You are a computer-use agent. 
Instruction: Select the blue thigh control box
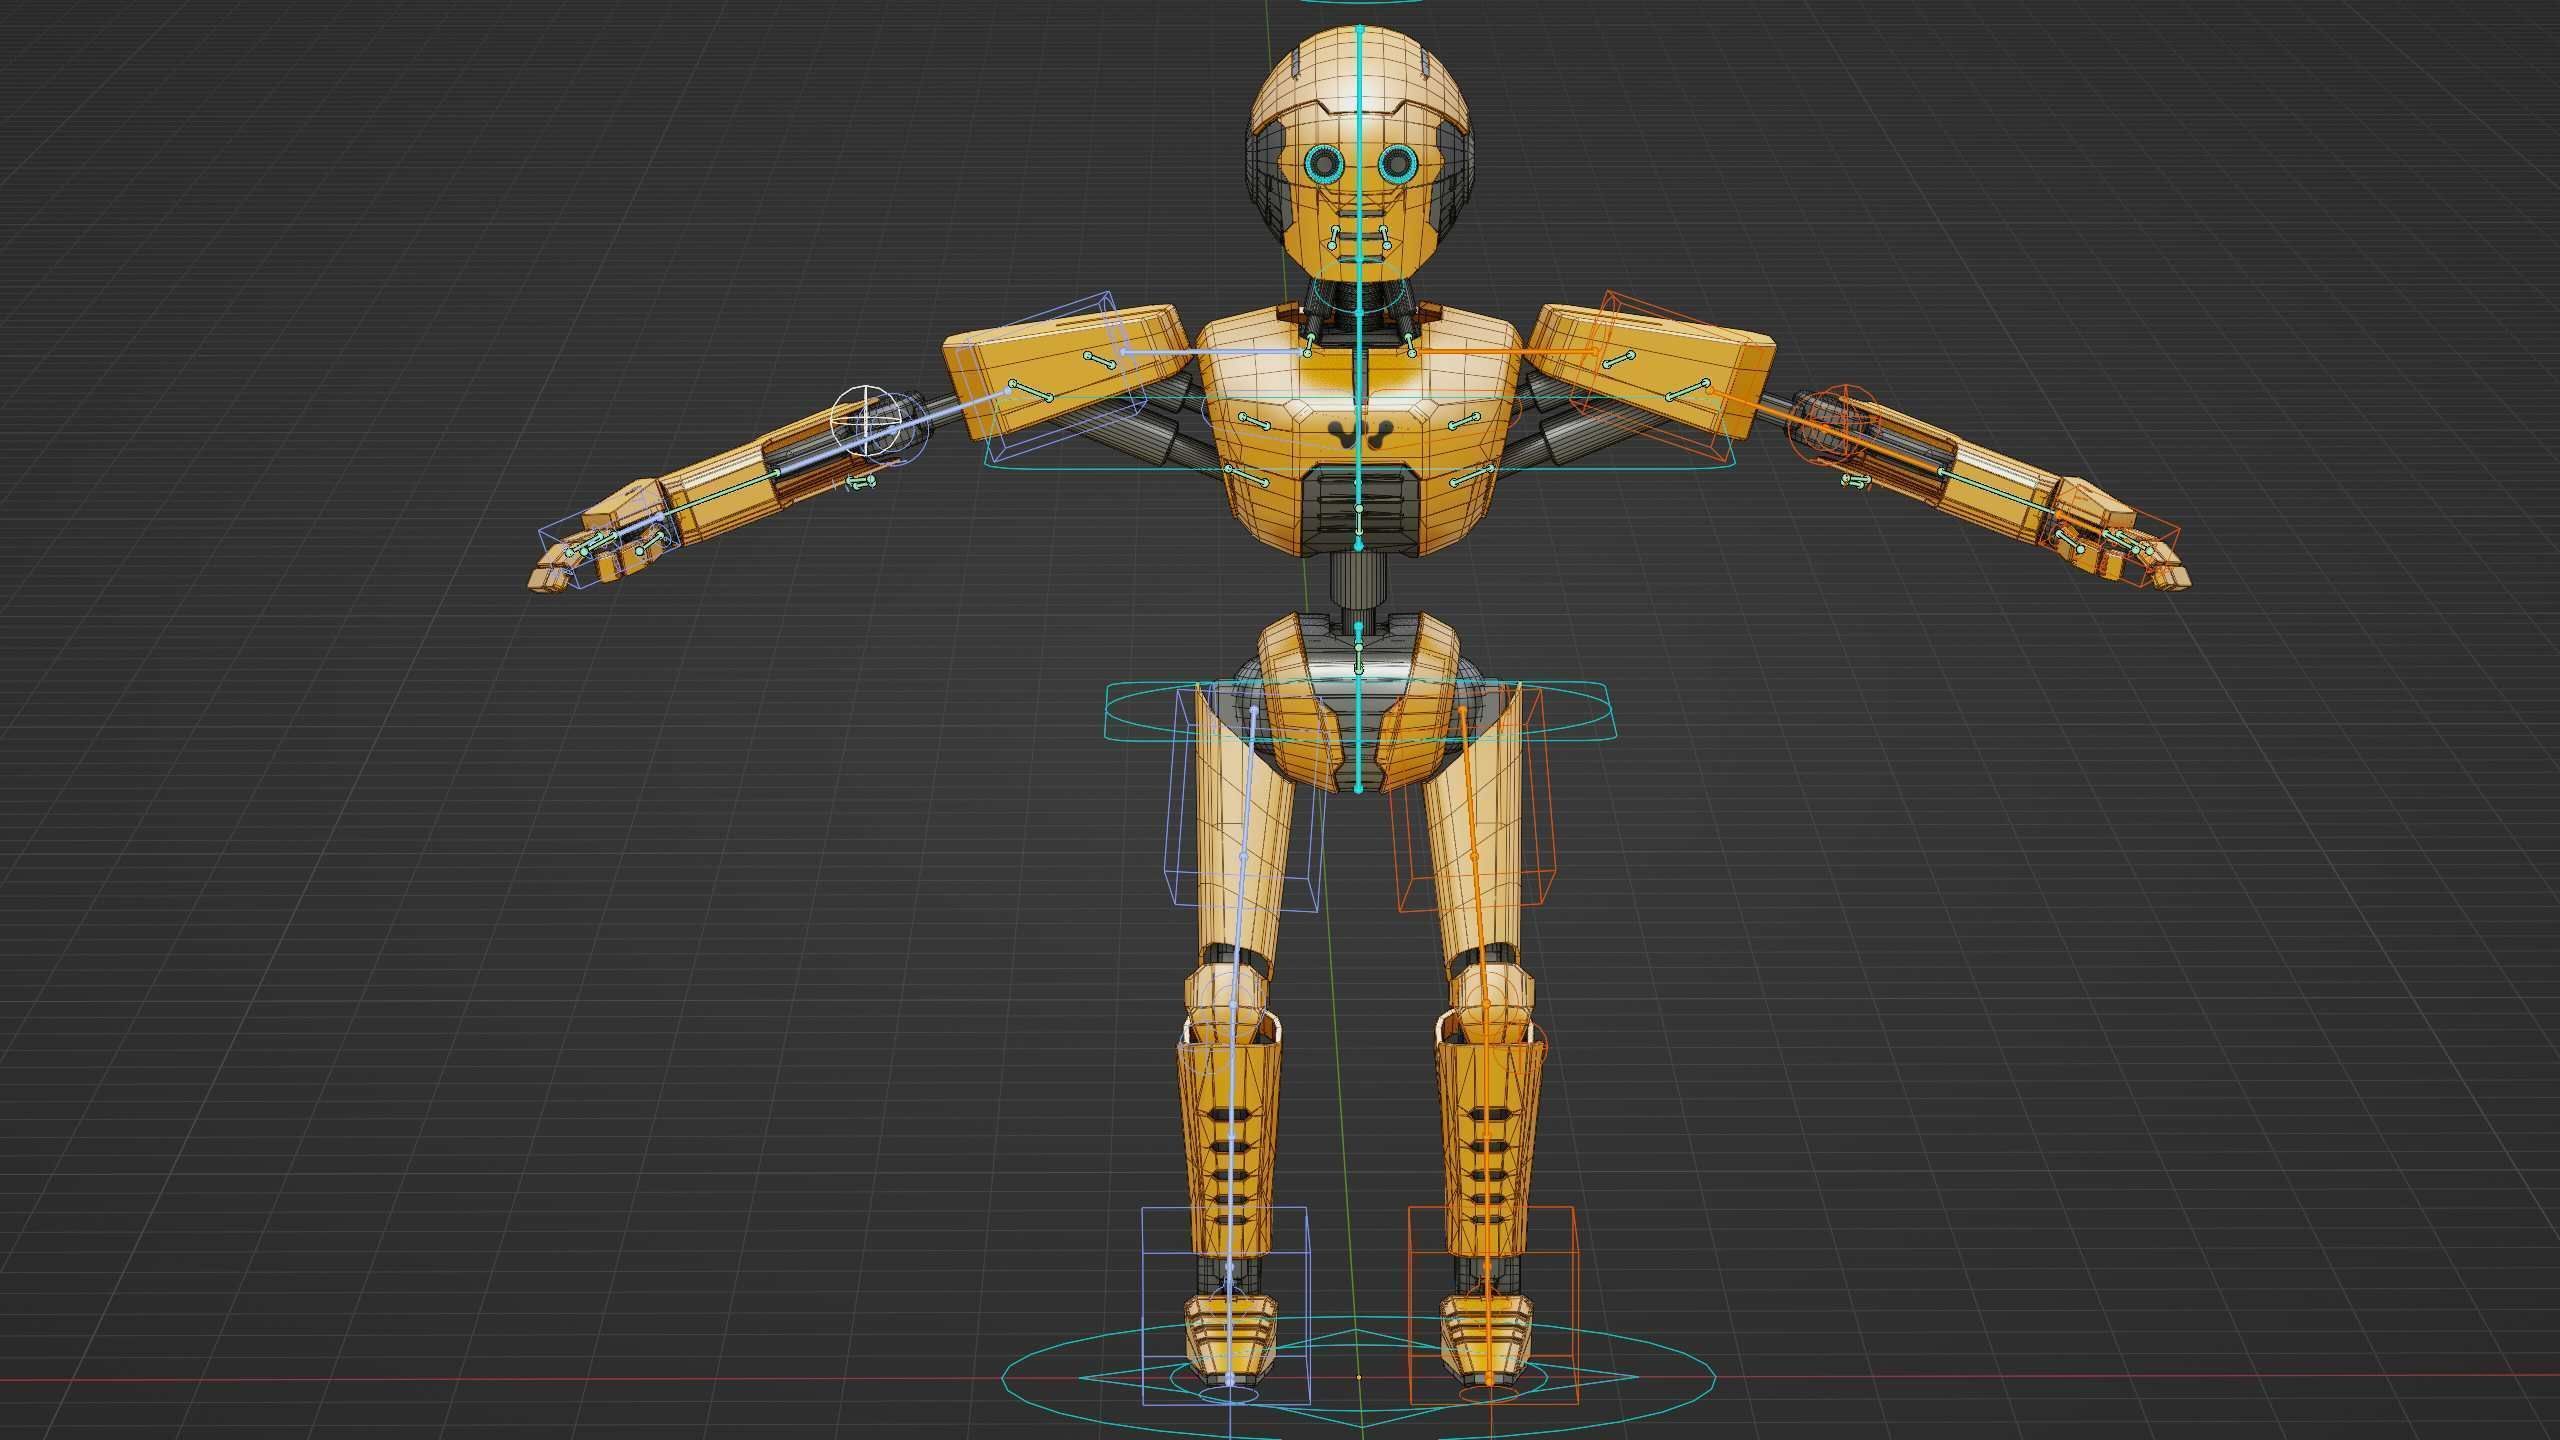1244,798
